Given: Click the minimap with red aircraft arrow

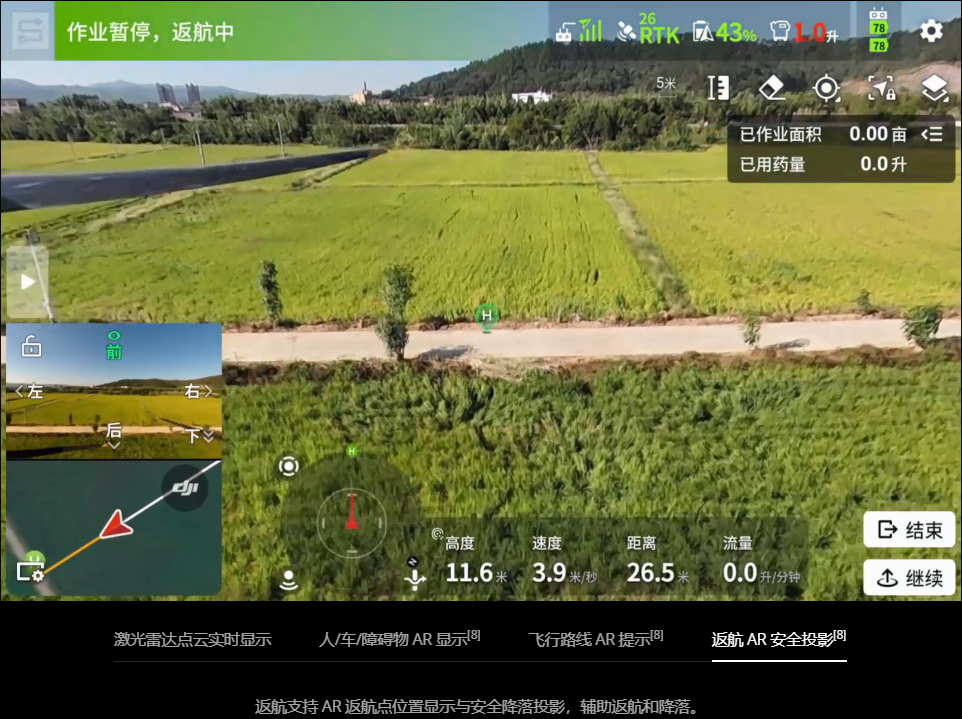Looking at the screenshot, I should point(114,528).
